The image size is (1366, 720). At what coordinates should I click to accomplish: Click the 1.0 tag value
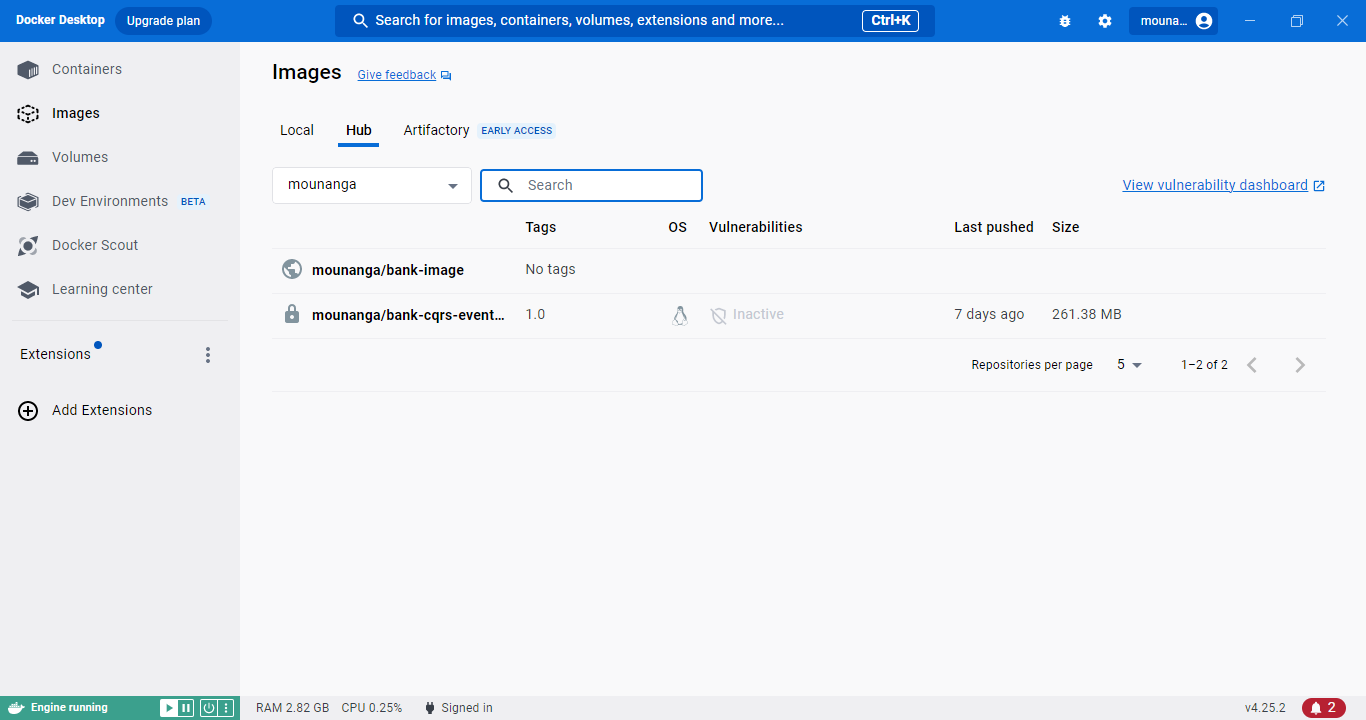(536, 314)
